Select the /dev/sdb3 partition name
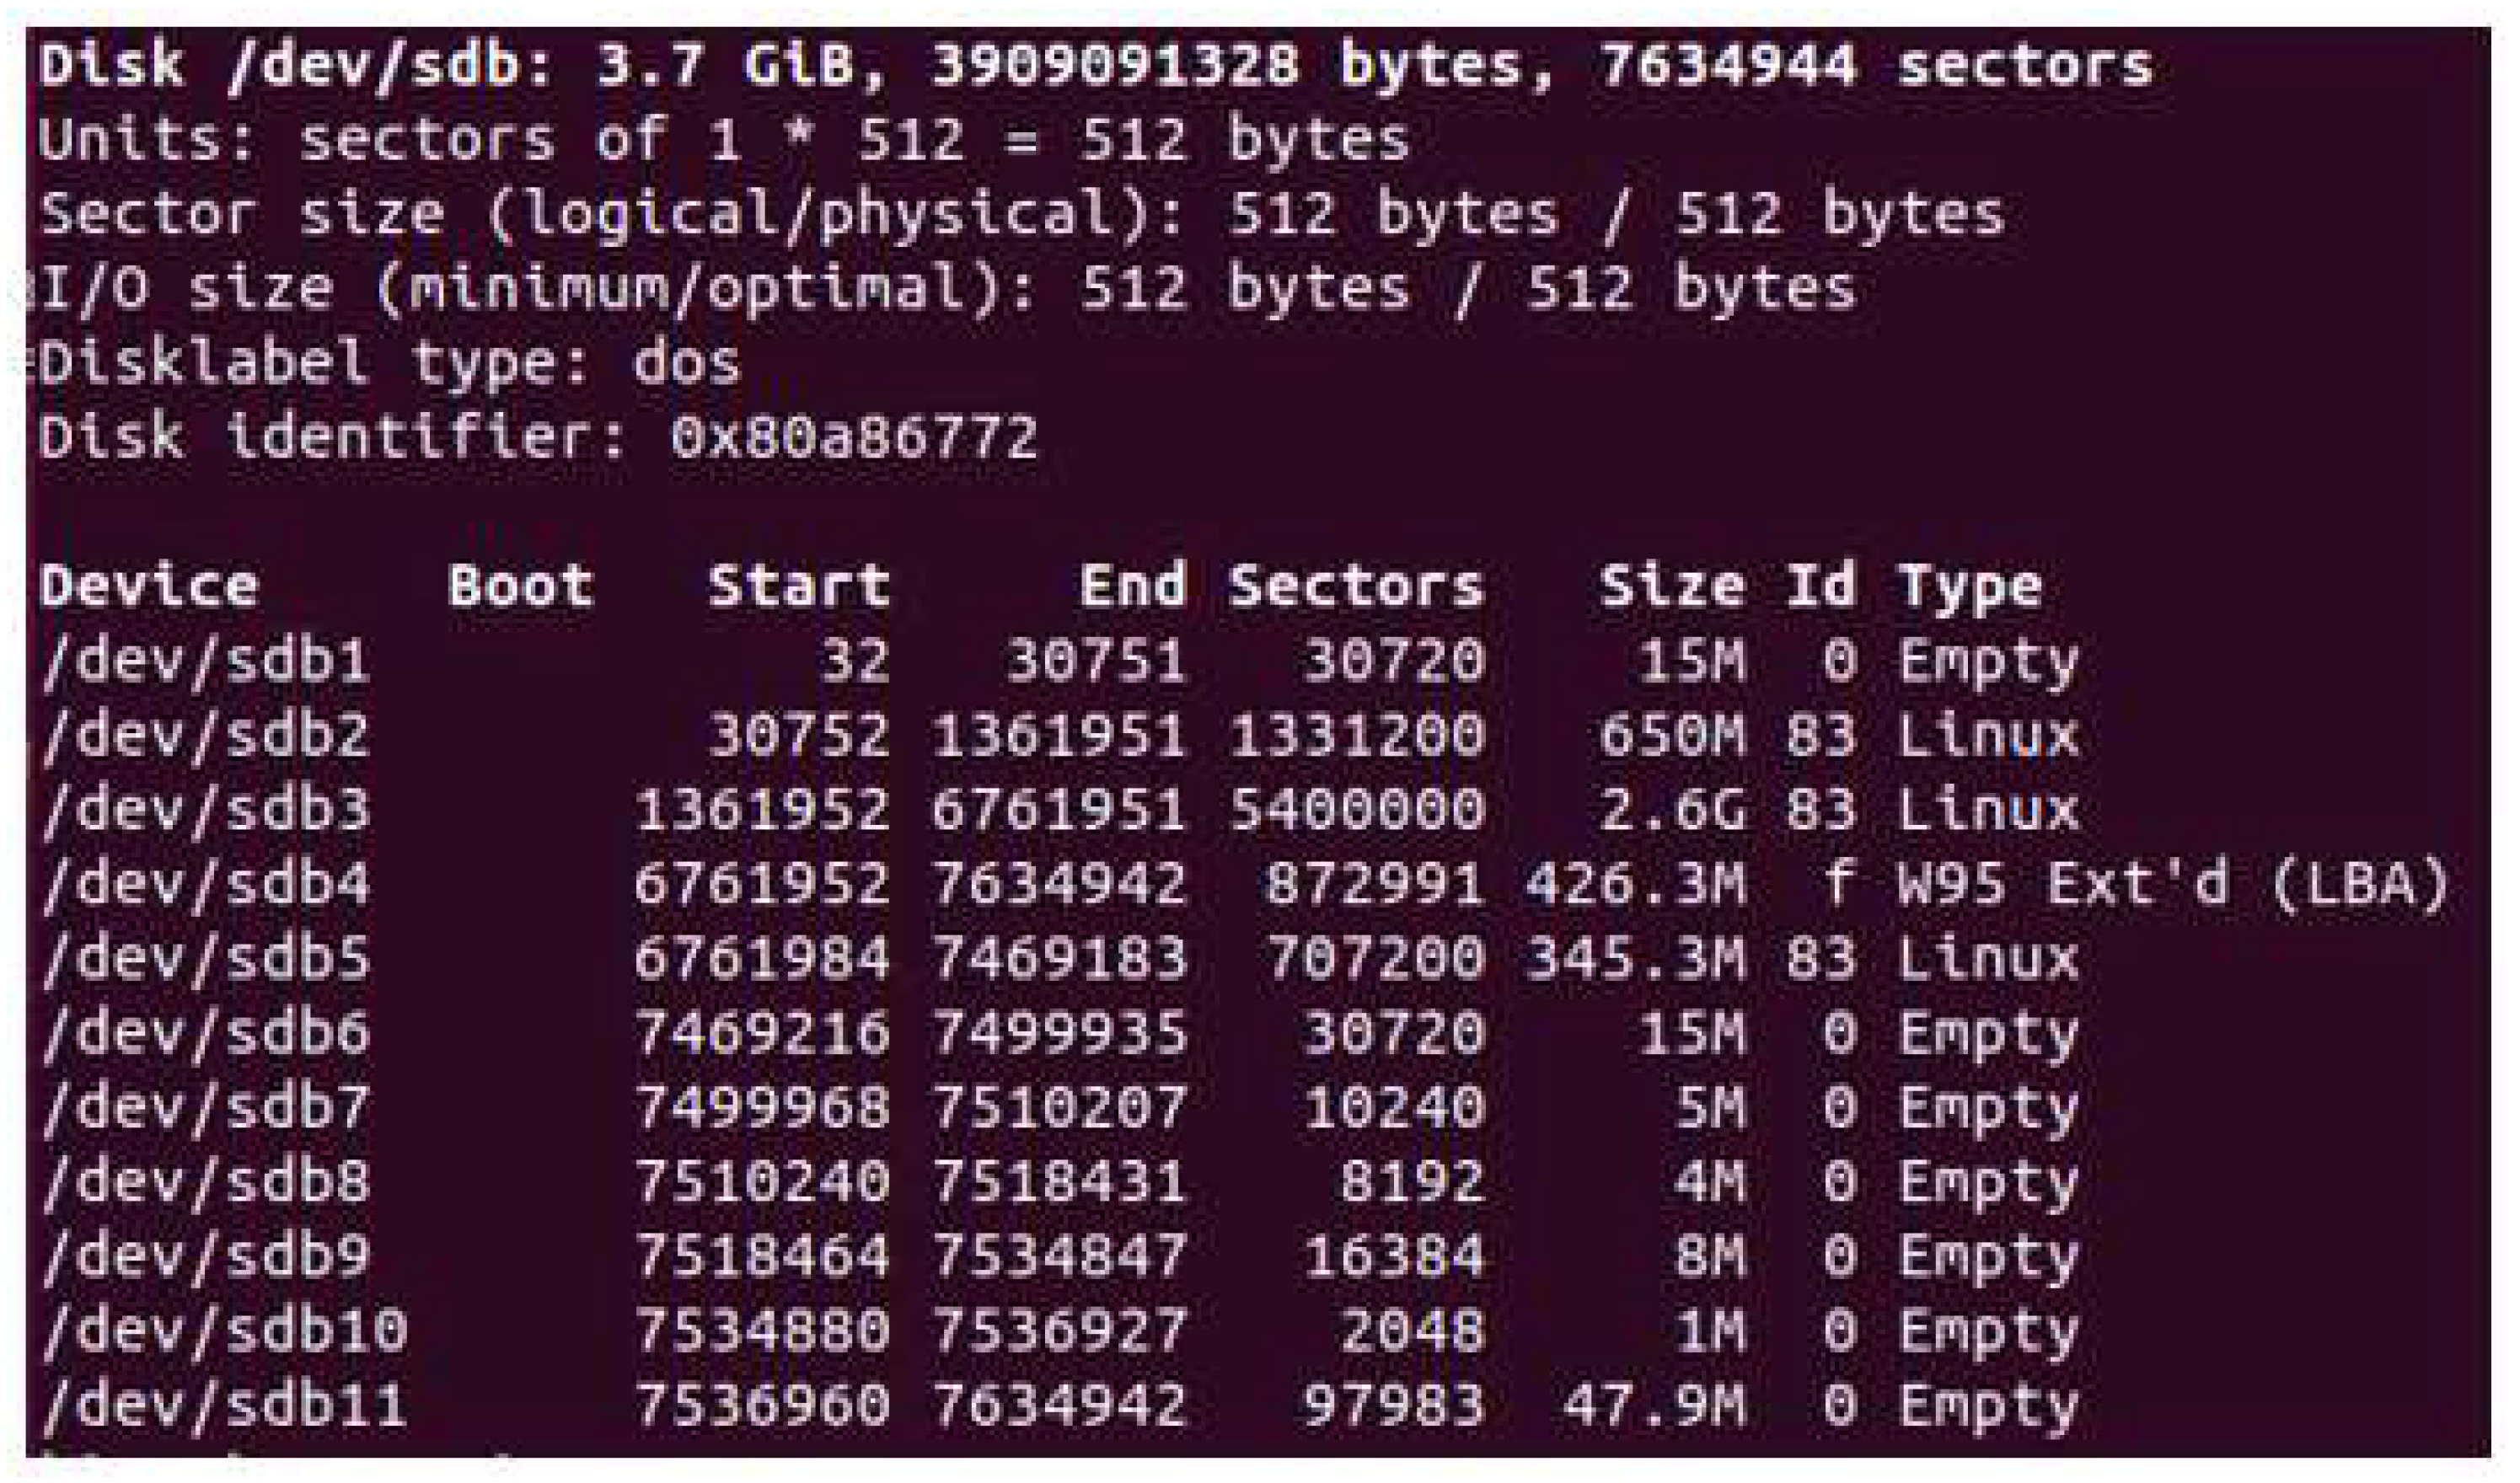 click(x=205, y=810)
